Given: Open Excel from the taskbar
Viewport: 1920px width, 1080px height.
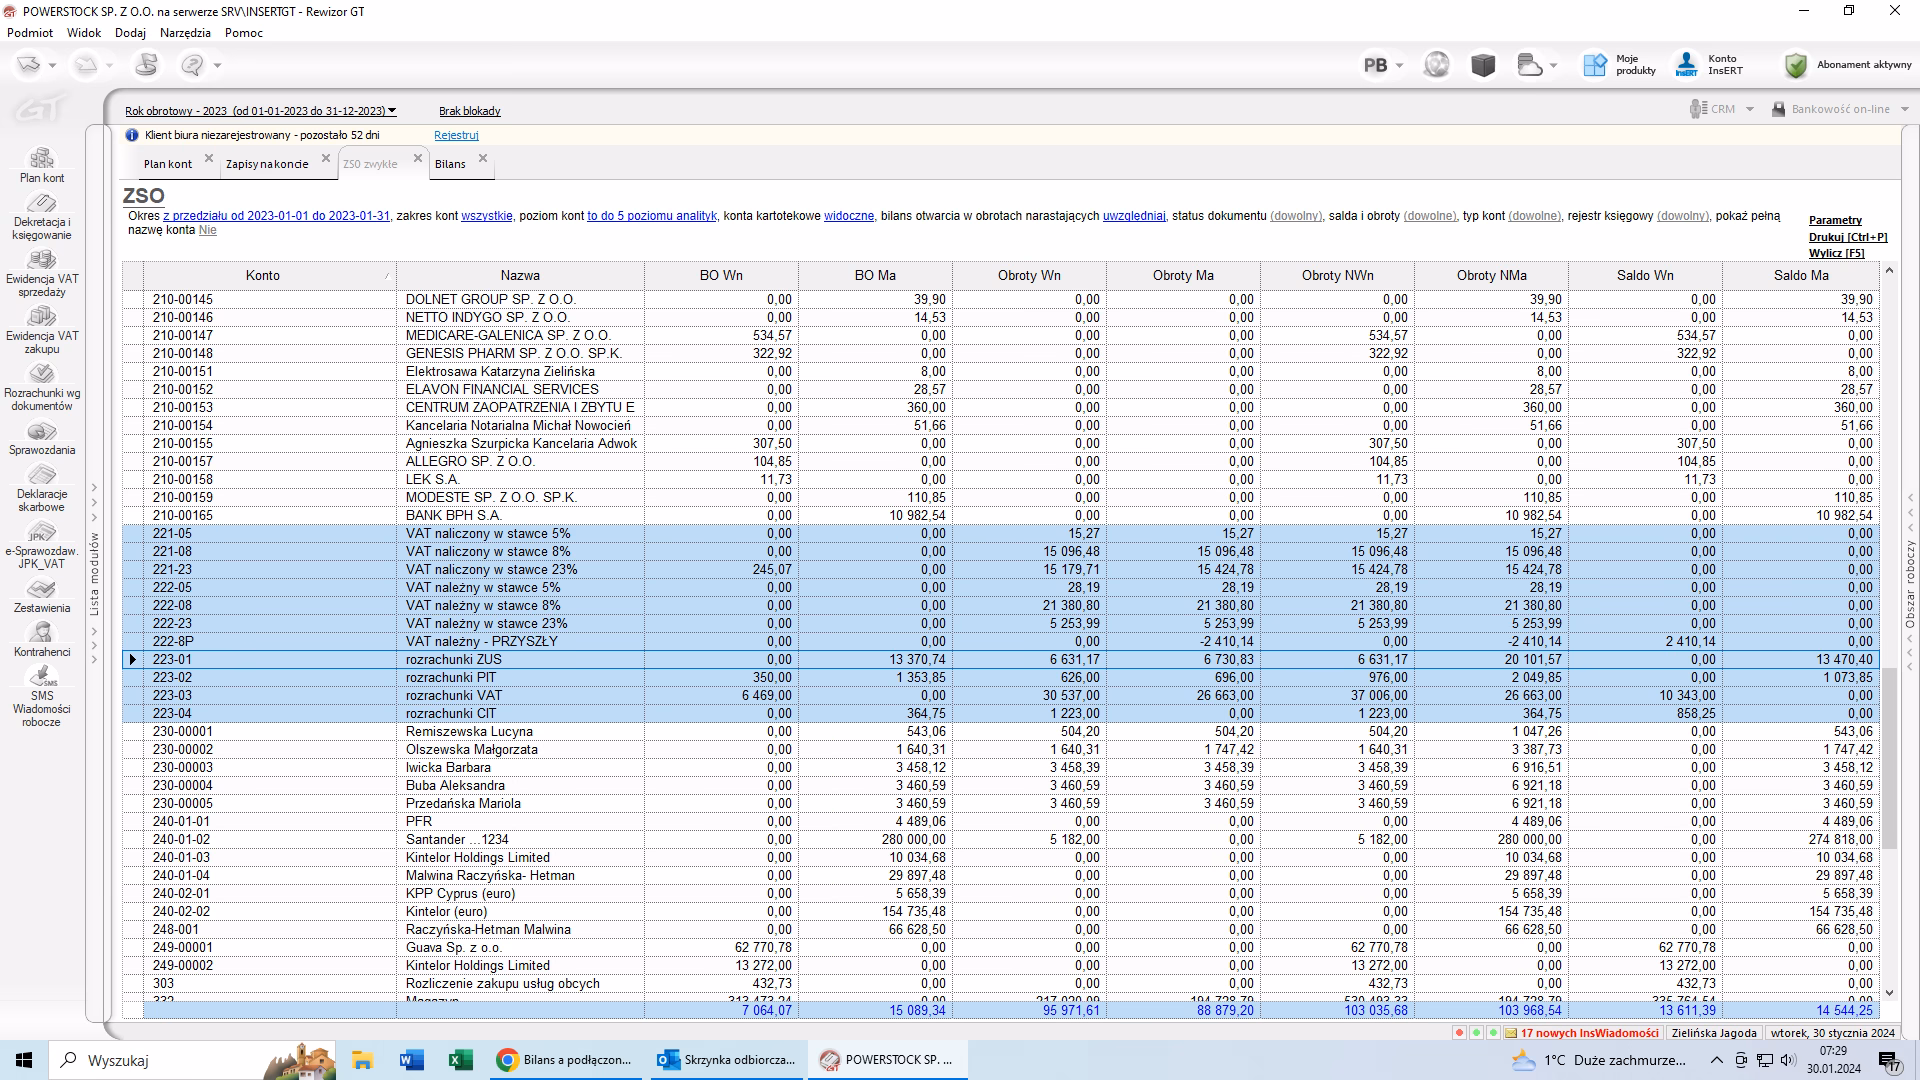Looking at the screenshot, I should coord(460,1060).
